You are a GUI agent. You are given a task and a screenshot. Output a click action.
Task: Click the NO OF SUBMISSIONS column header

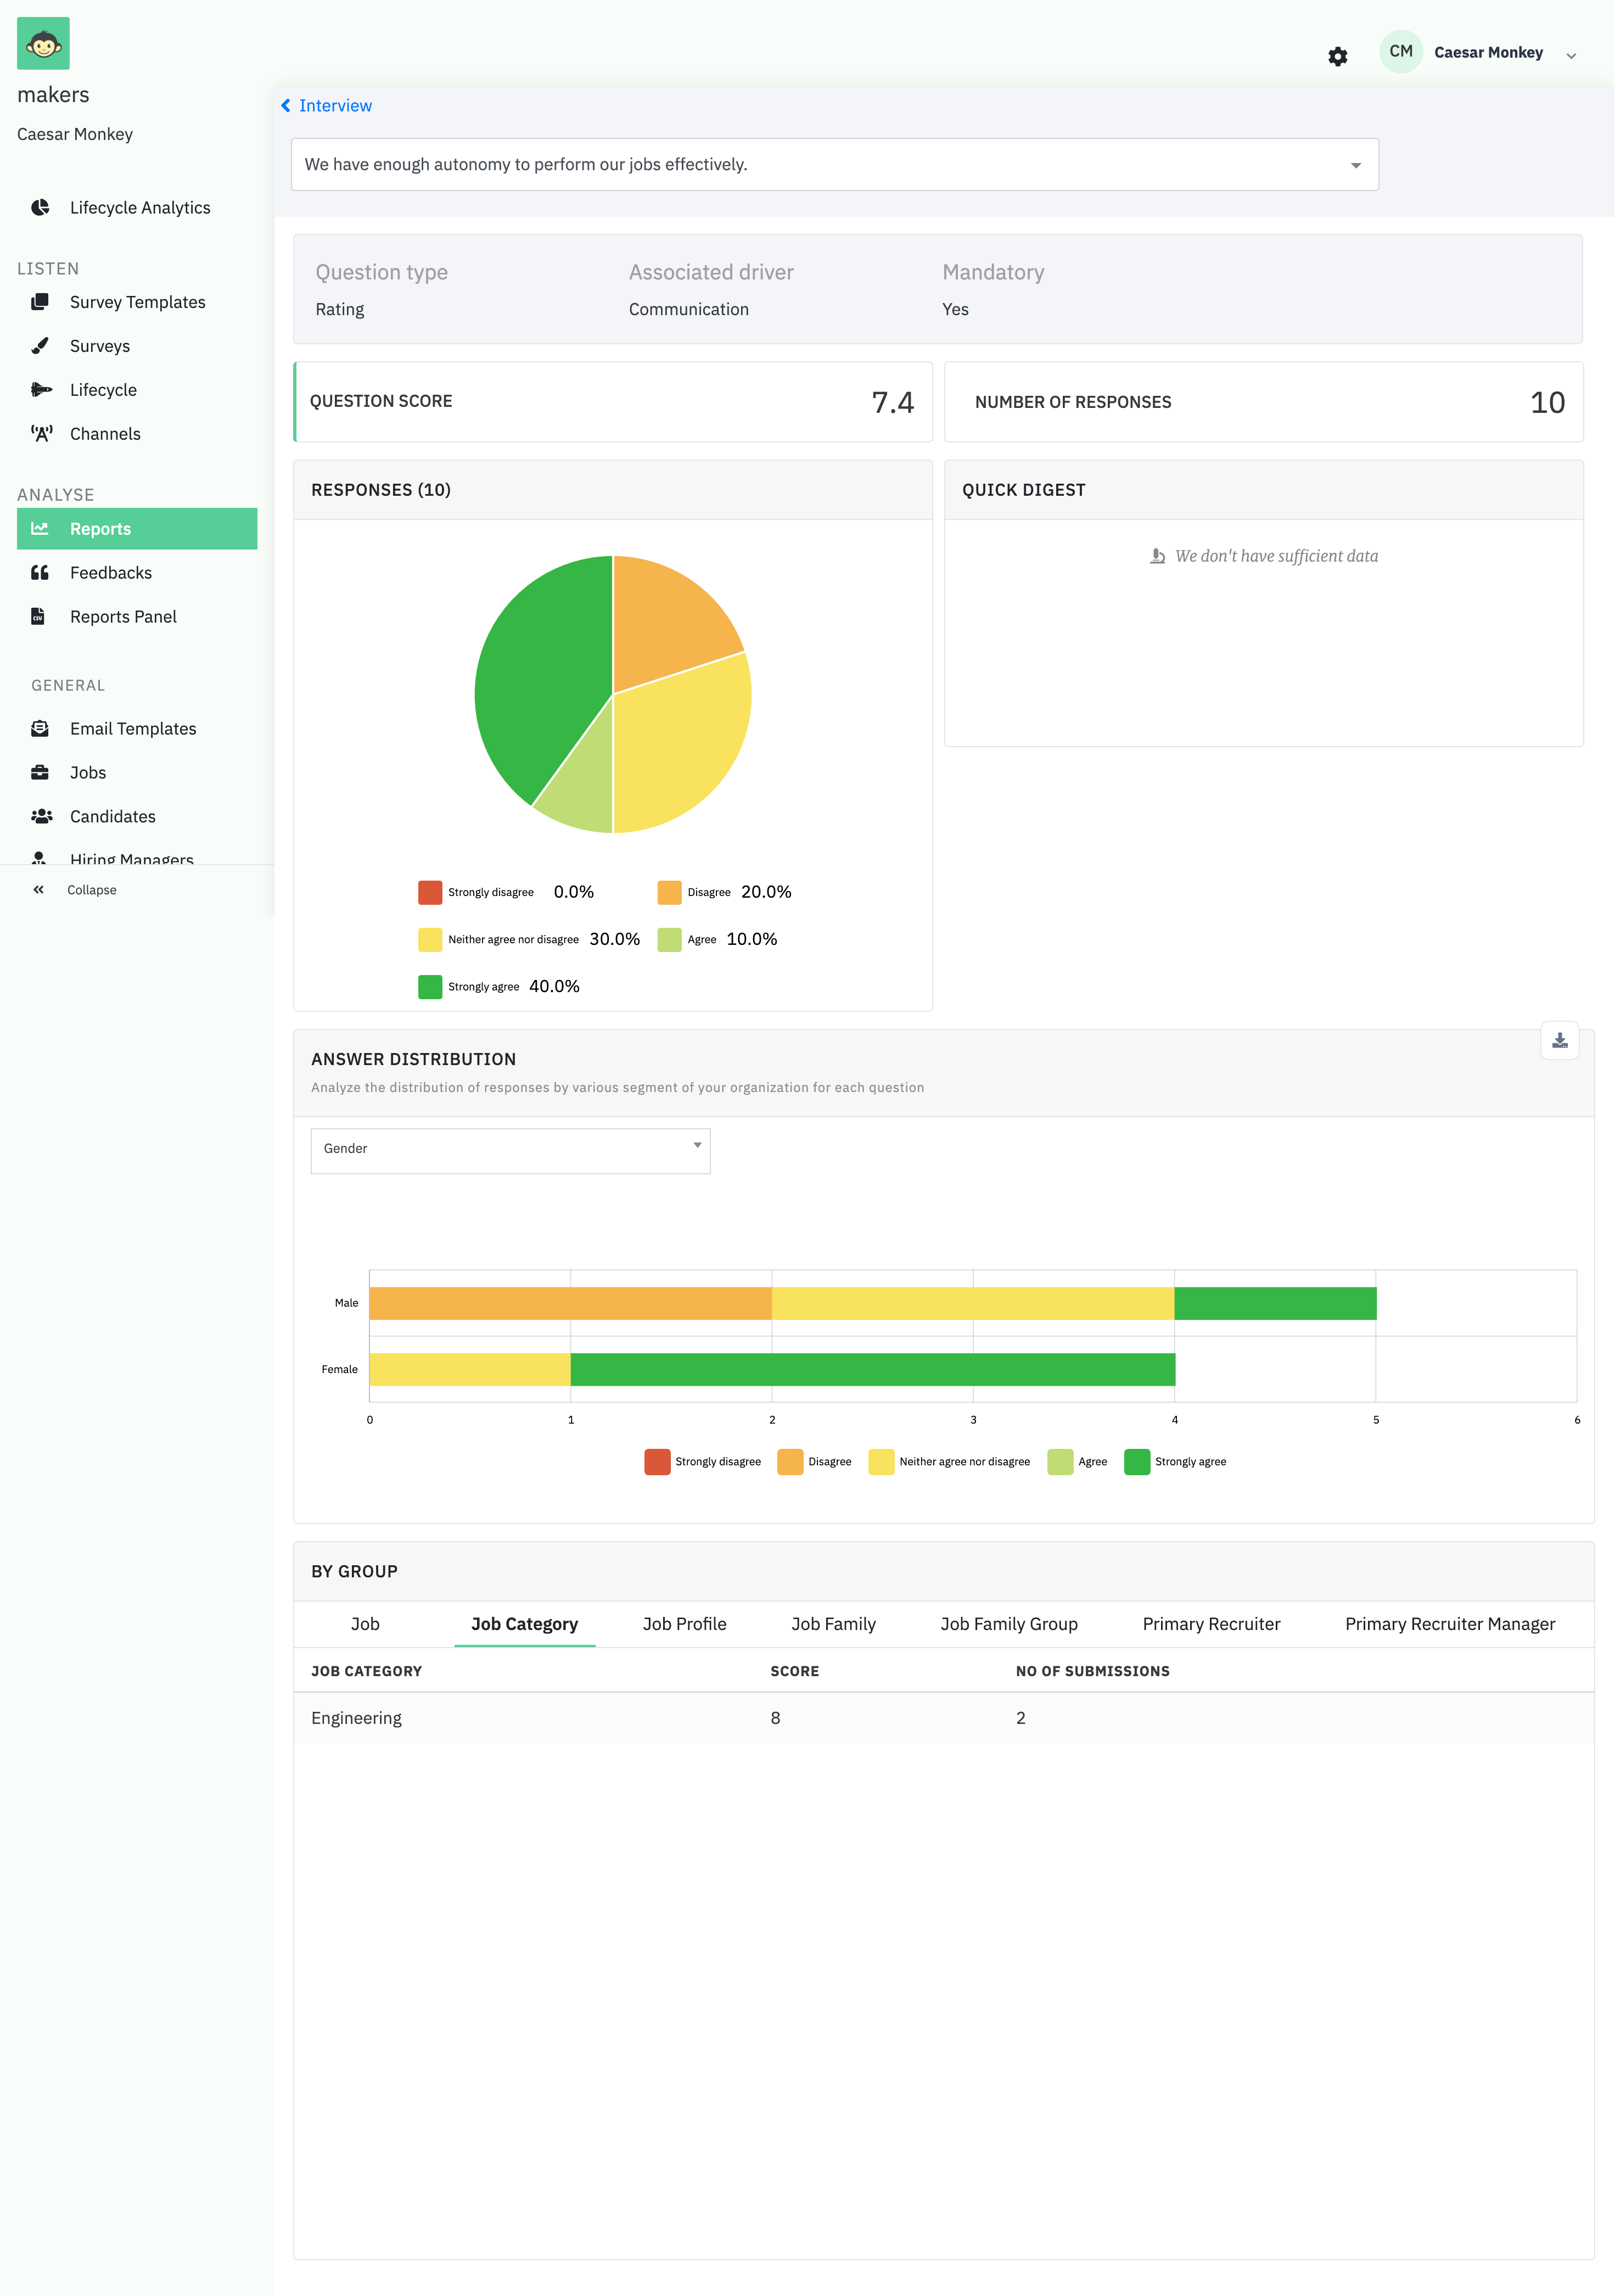click(1092, 1671)
